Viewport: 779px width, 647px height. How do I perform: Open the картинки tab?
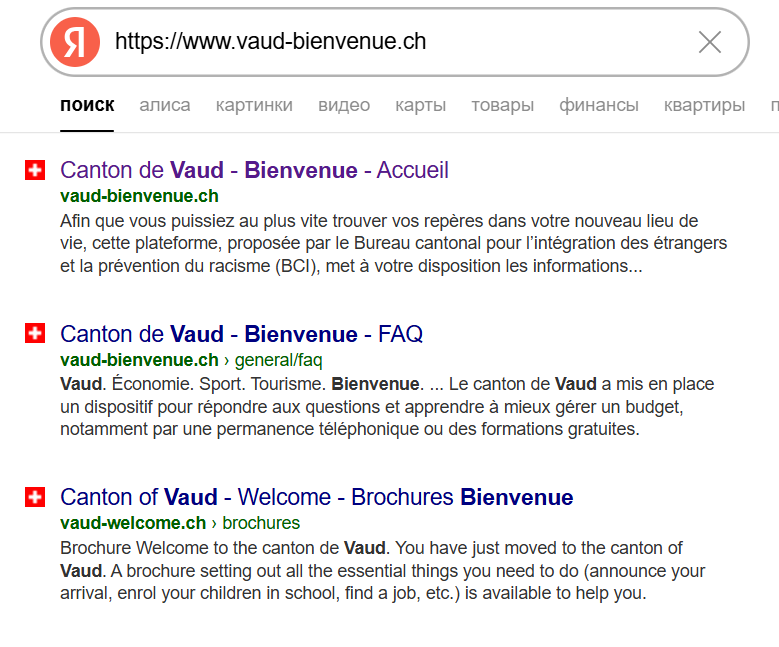pyautogui.click(x=254, y=105)
